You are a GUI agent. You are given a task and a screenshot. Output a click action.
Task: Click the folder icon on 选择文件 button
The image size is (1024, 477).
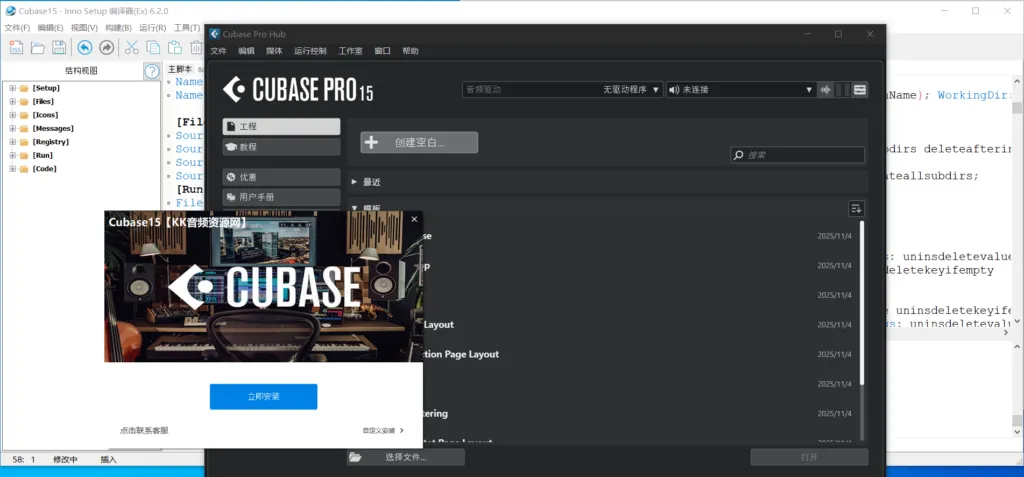pyautogui.click(x=355, y=457)
